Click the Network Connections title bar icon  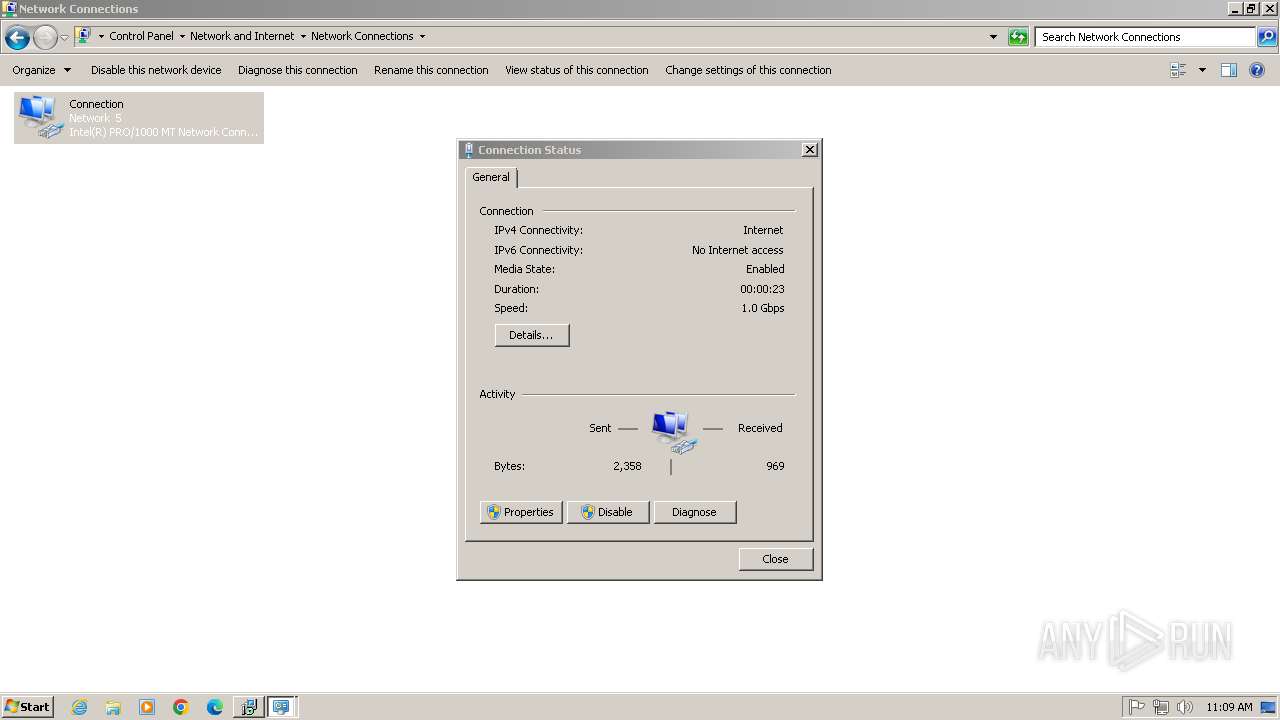click(x=9, y=8)
